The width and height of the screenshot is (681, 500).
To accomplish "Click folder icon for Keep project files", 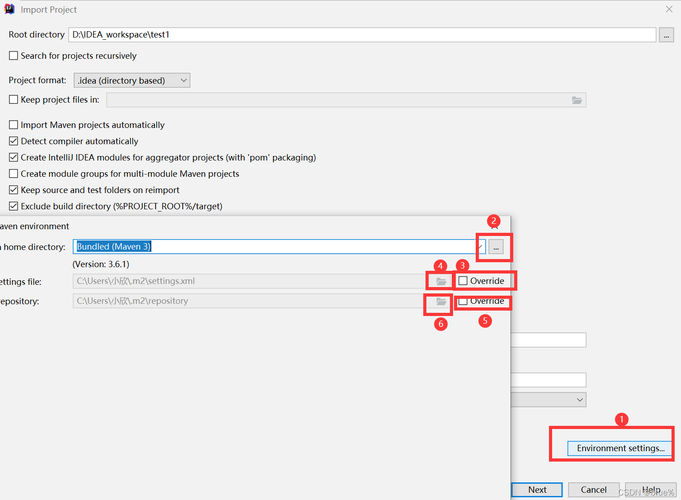I will pyautogui.click(x=576, y=100).
